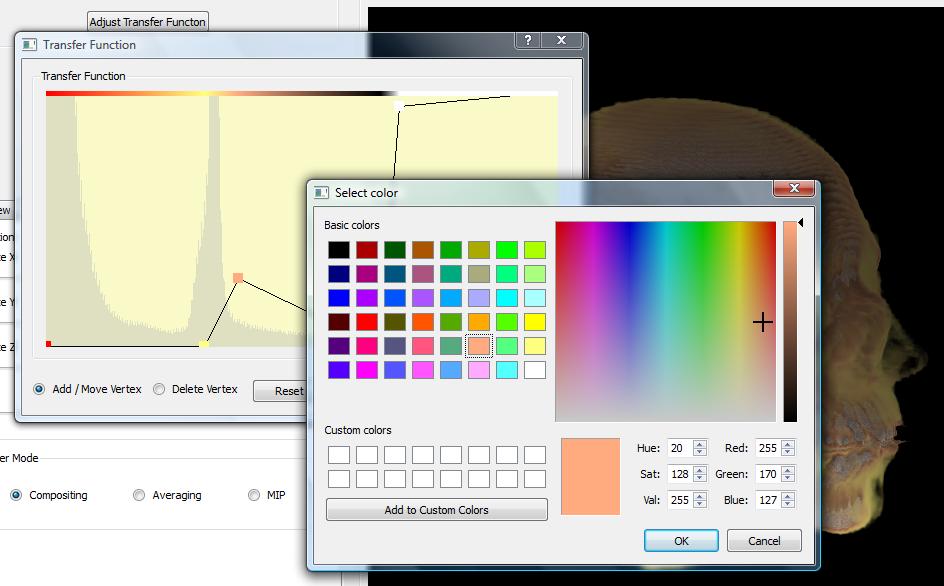Screen dimensions: 944x586
Task: Click the orange transfer function vertex
Action: click(x=238, y=278)
